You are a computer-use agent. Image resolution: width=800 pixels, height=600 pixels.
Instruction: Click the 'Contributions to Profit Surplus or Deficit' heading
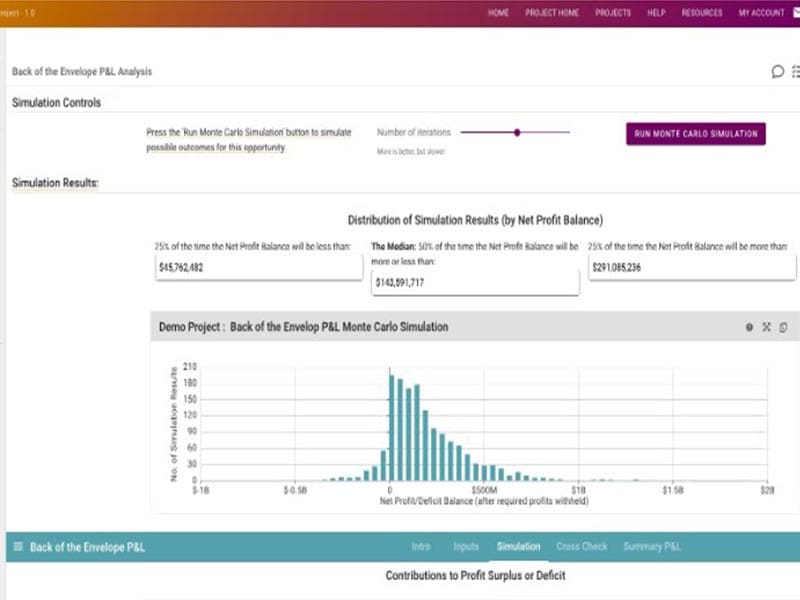475,576
